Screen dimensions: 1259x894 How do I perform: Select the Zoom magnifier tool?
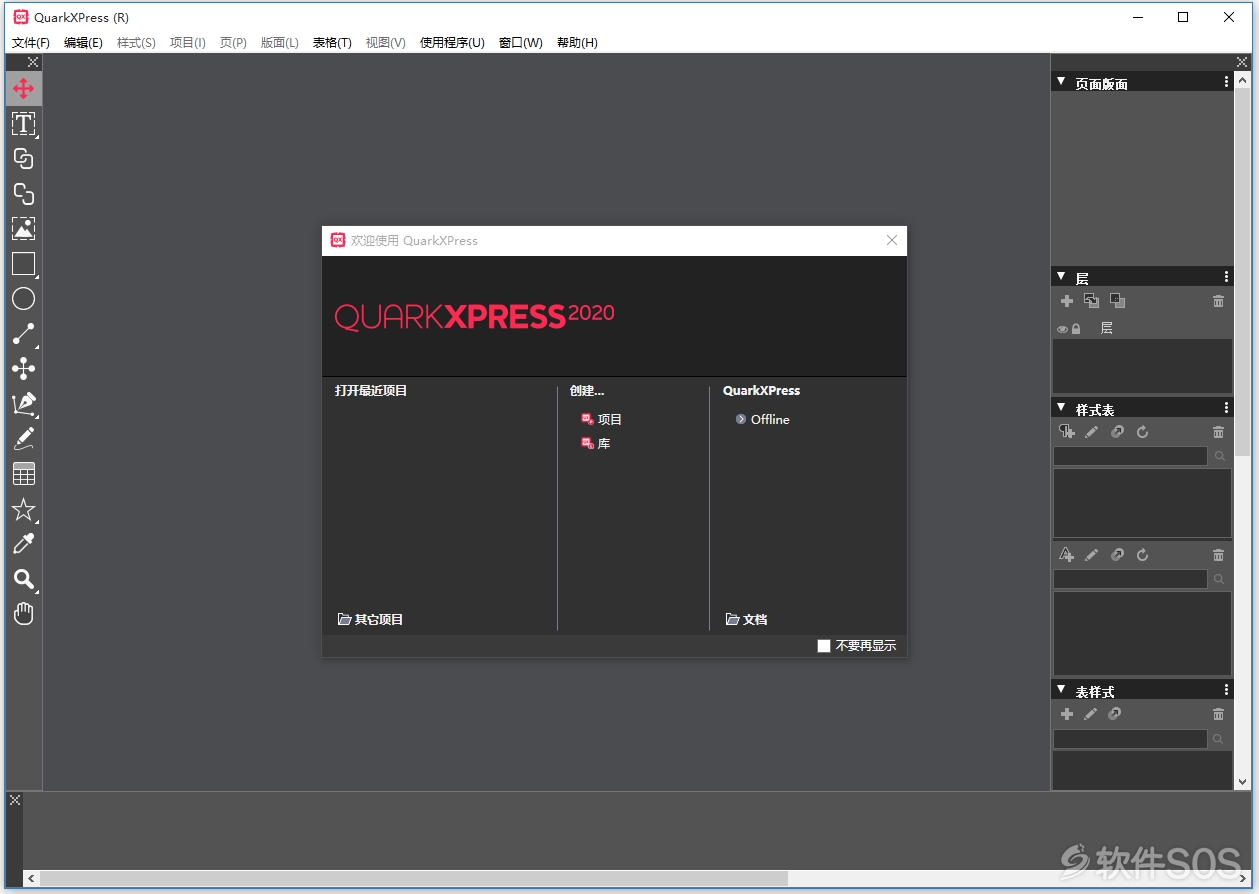tap(23, 579)
